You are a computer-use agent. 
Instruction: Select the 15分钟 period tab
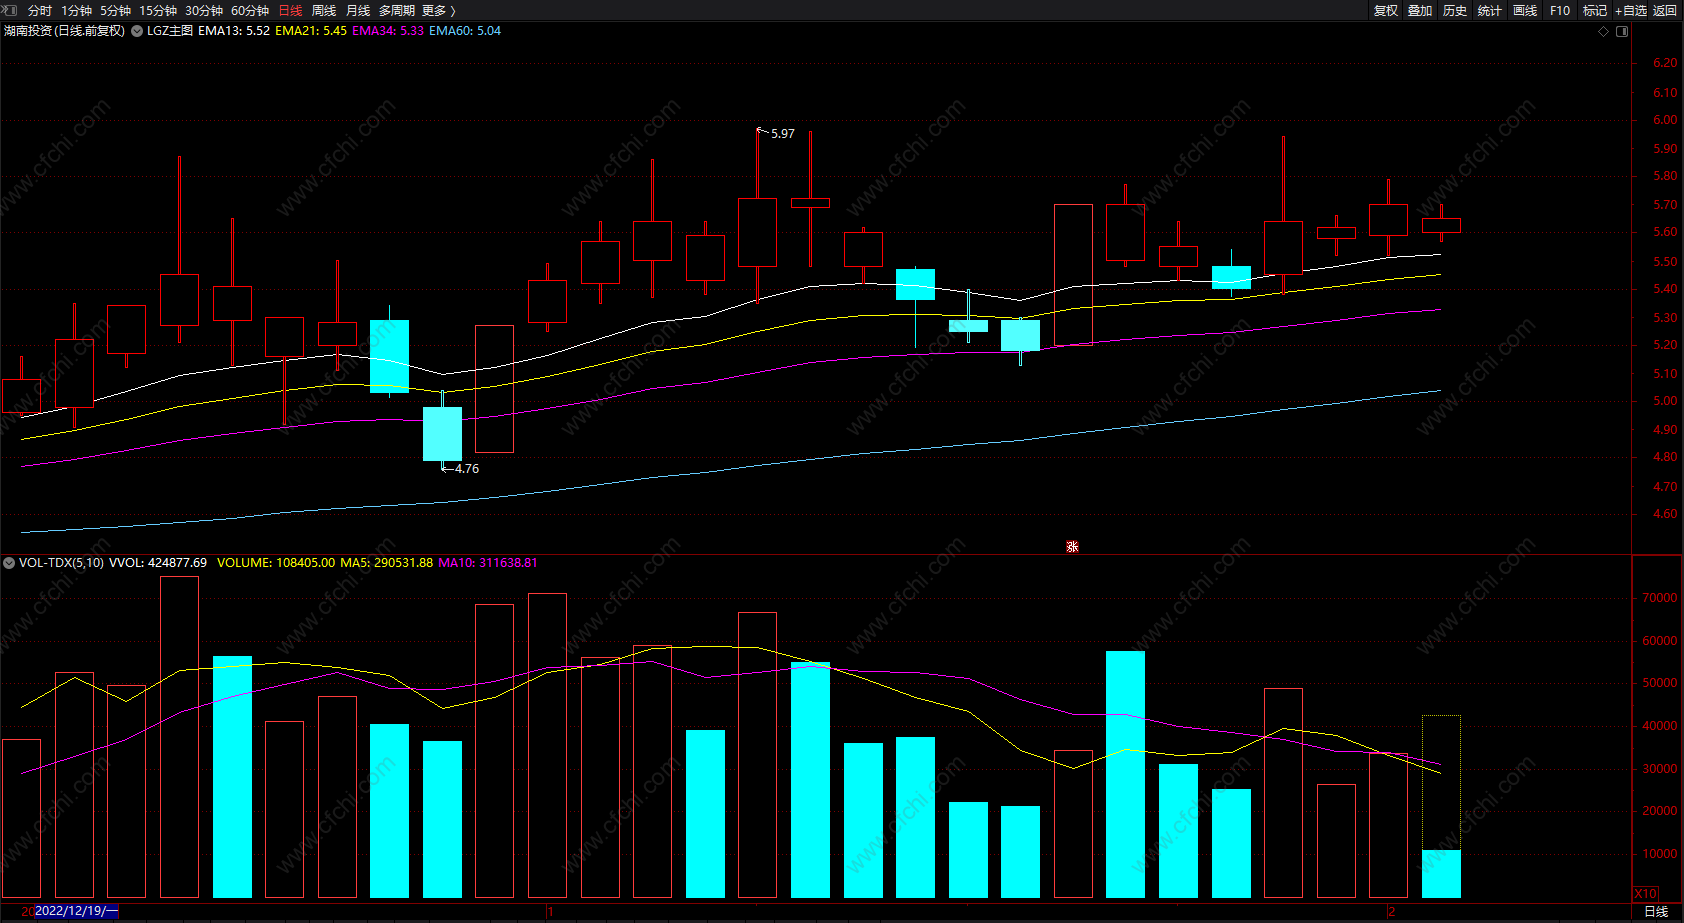pyautogui.click(x=158, y=11)
